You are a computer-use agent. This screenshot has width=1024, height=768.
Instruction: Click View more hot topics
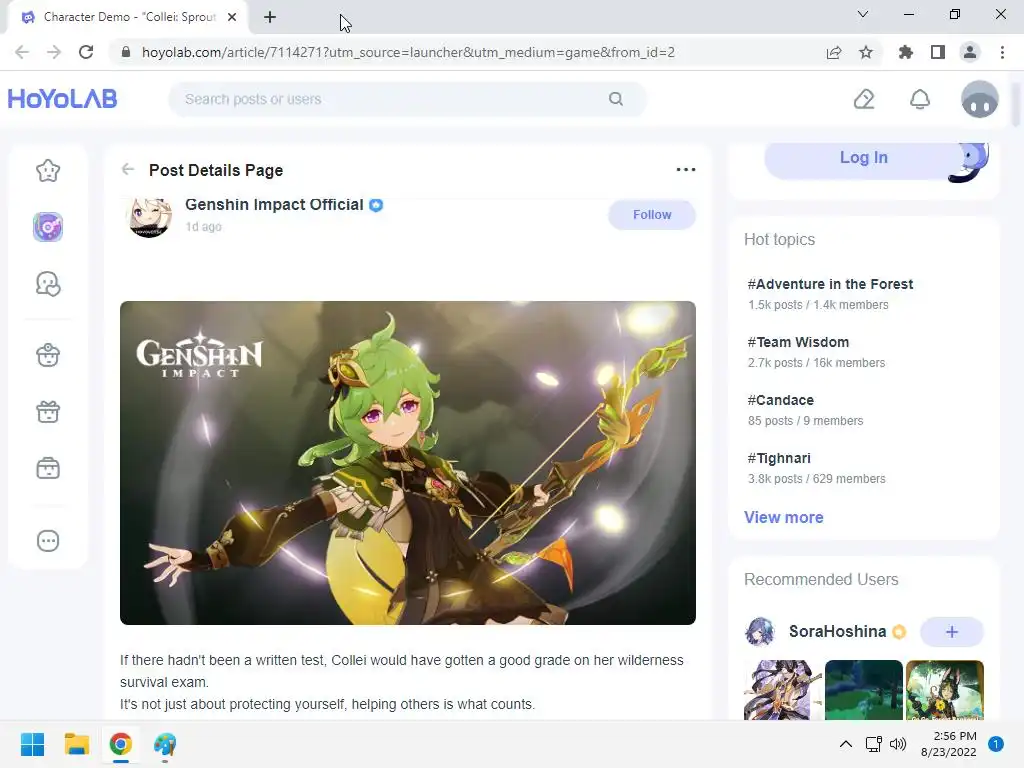[x=784, y=517]
